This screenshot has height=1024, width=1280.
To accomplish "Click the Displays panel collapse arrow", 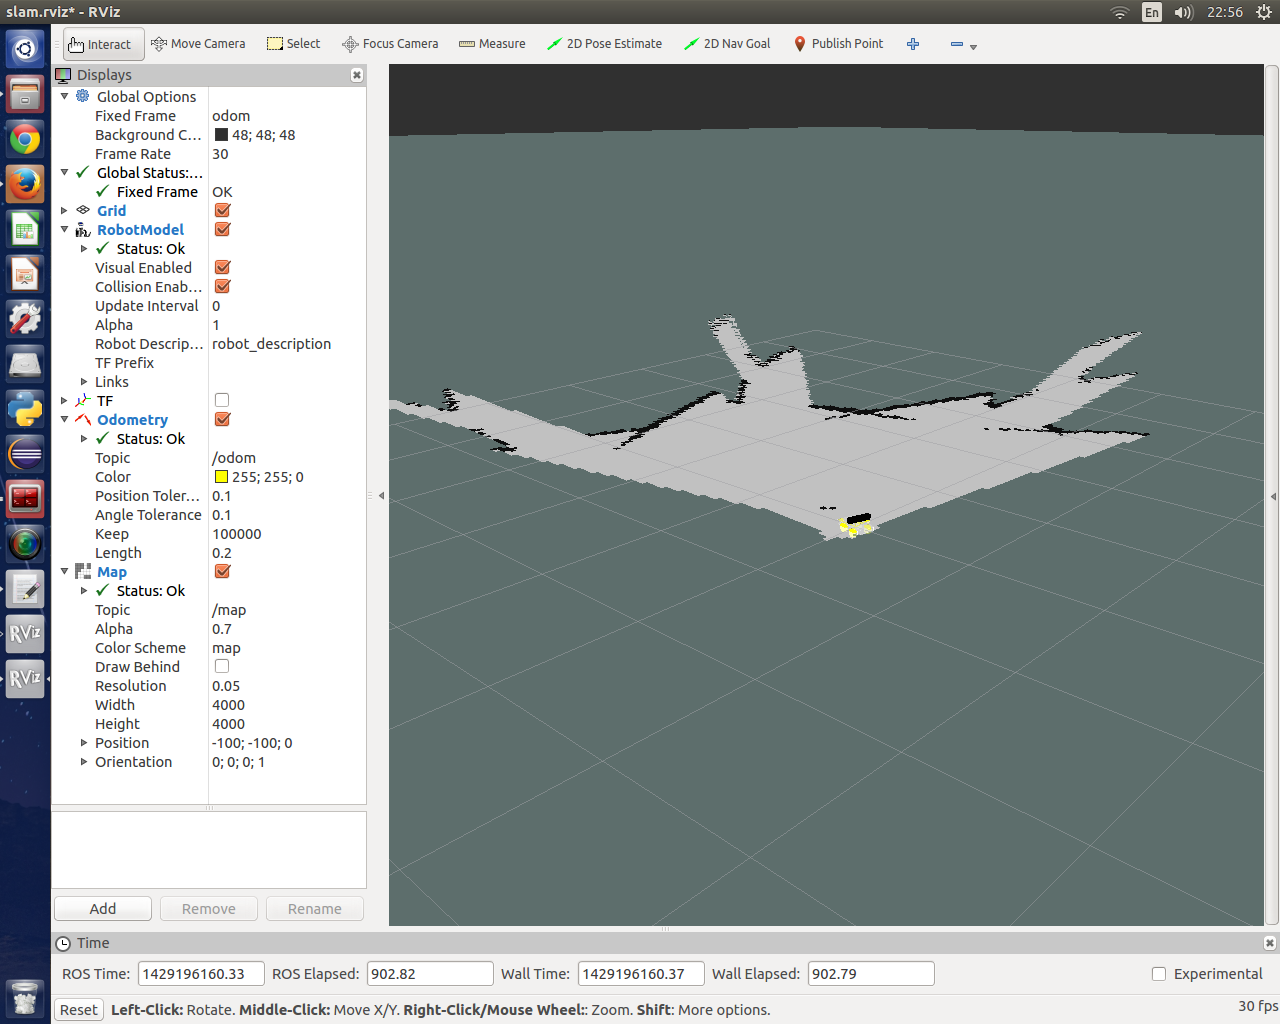I will coord(381,496).
